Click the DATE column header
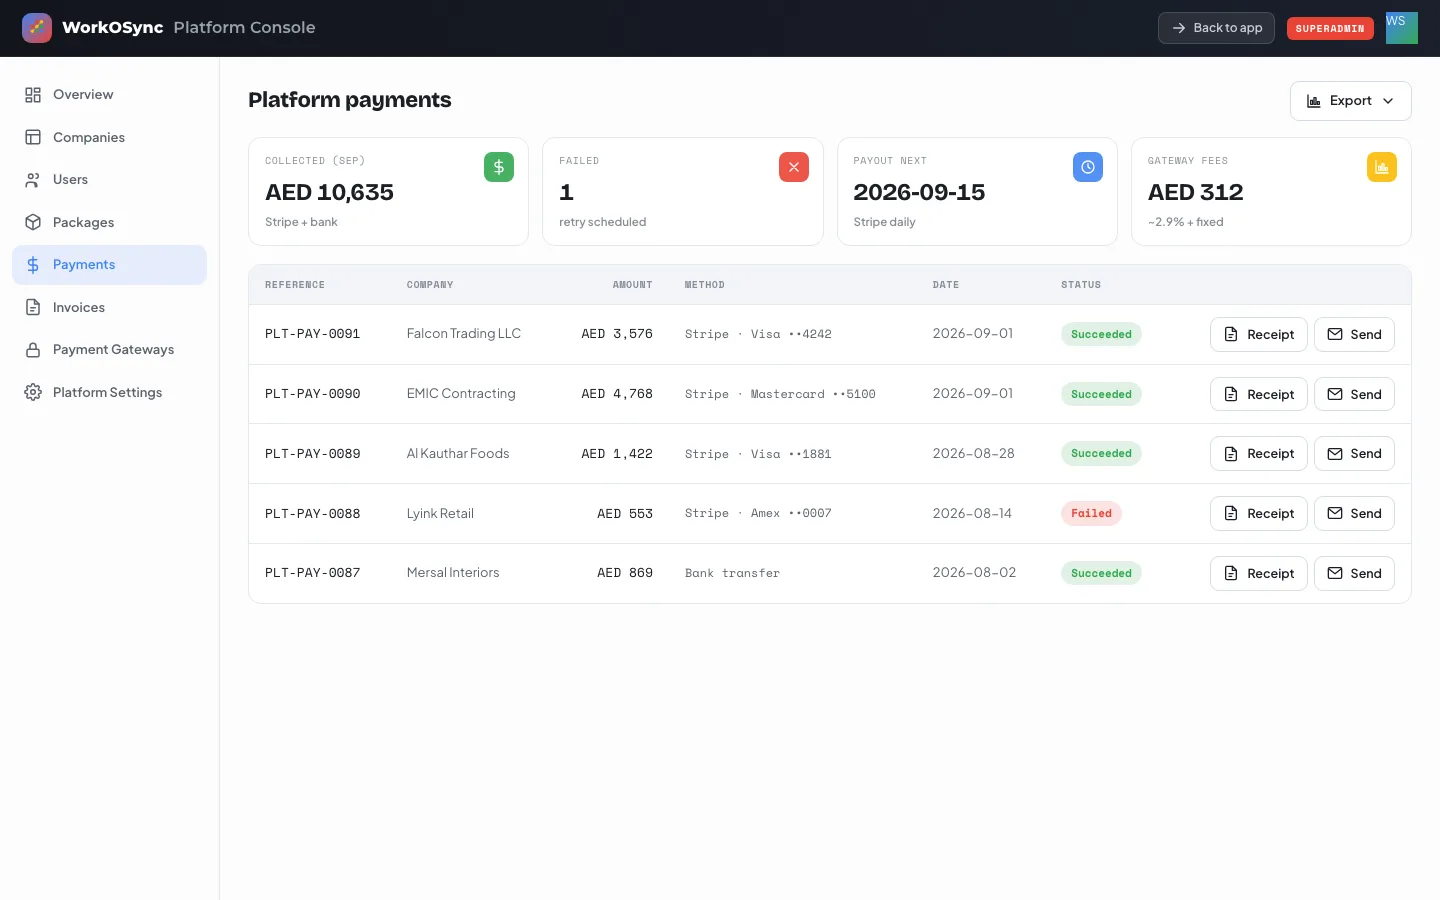The height and width of the screenshot is (900, 1440). pos(946,285)
